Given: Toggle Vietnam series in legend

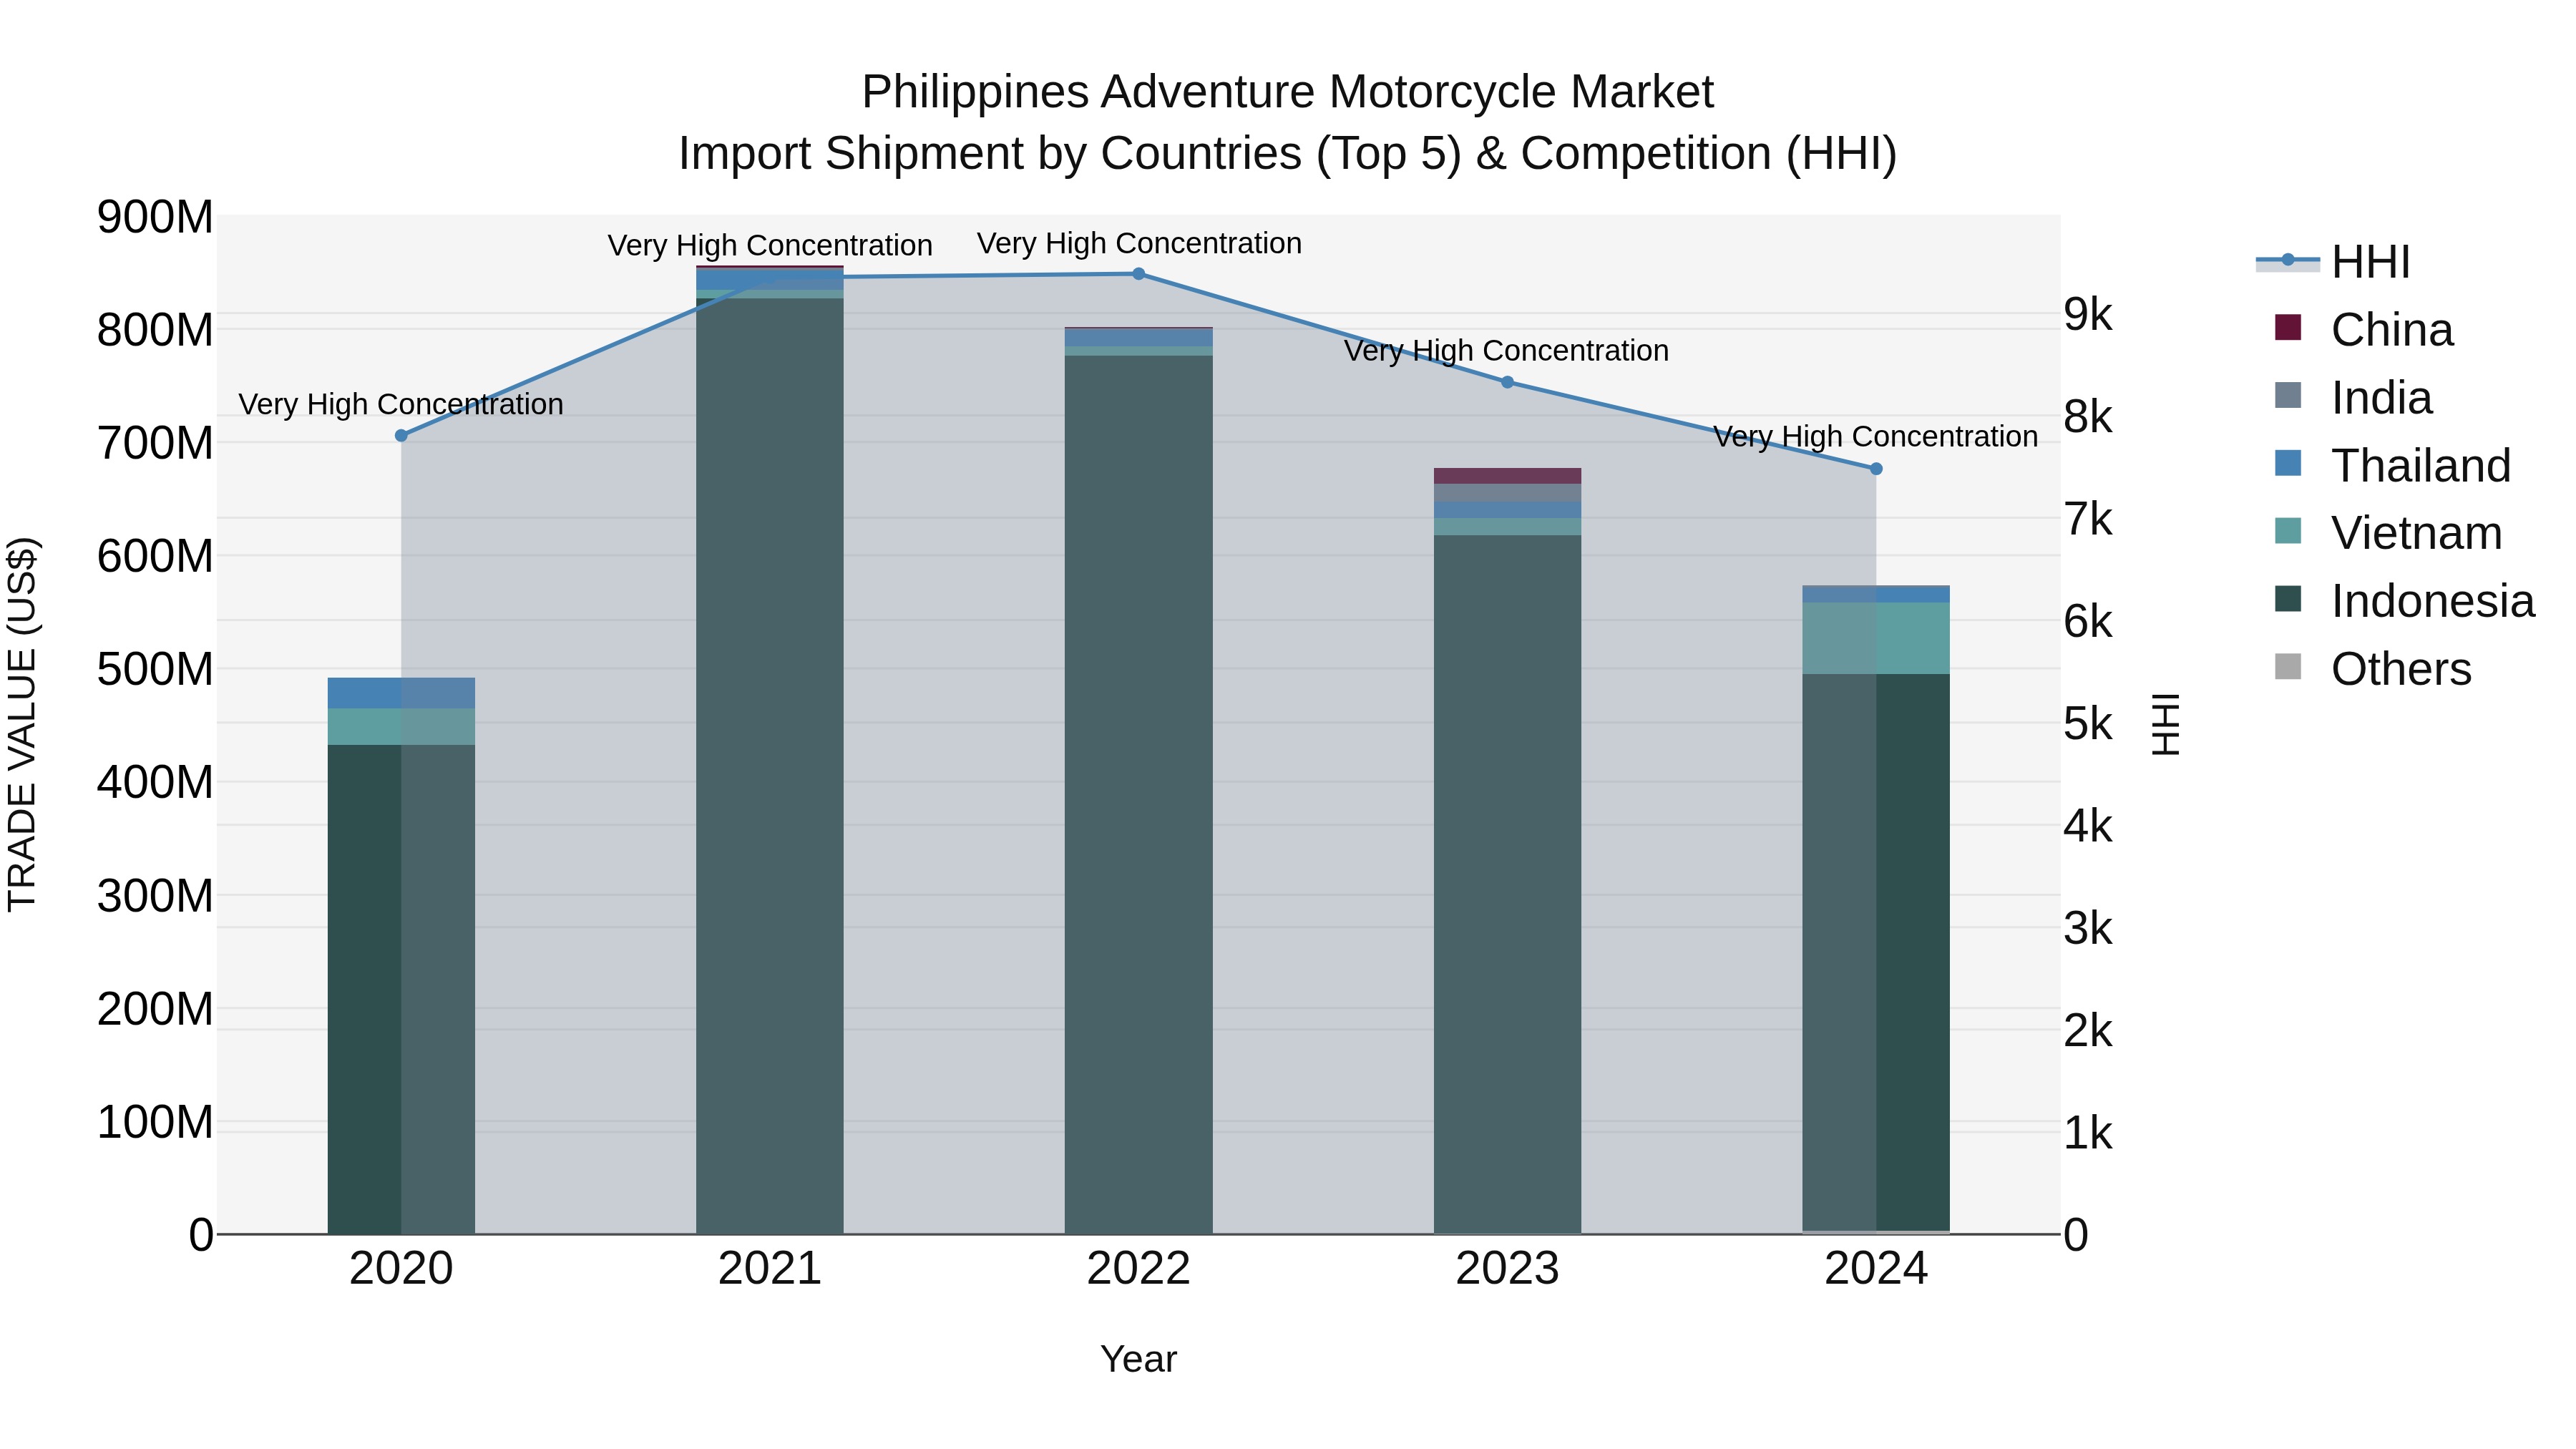Looking at the screenshot, I should click(2388, 533).
